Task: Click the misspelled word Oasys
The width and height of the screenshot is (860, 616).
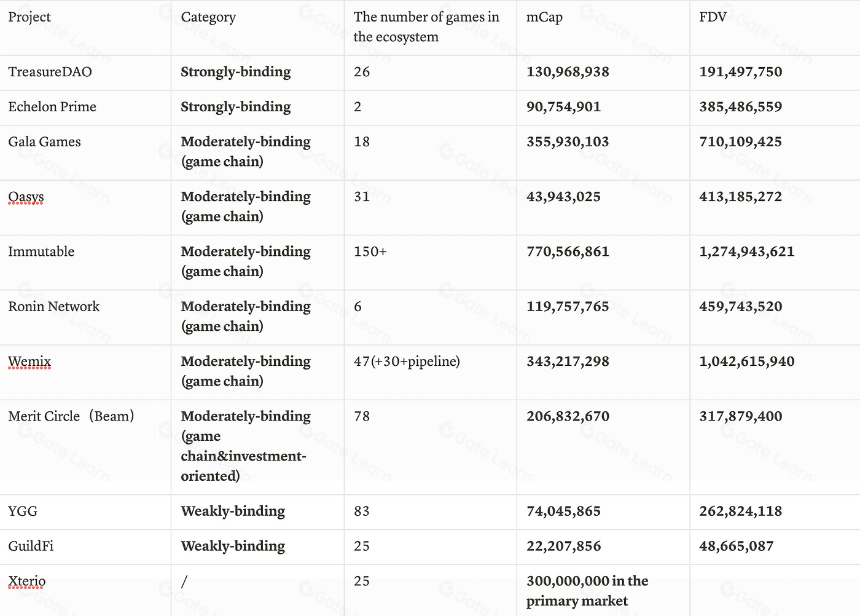Action: 26,197
